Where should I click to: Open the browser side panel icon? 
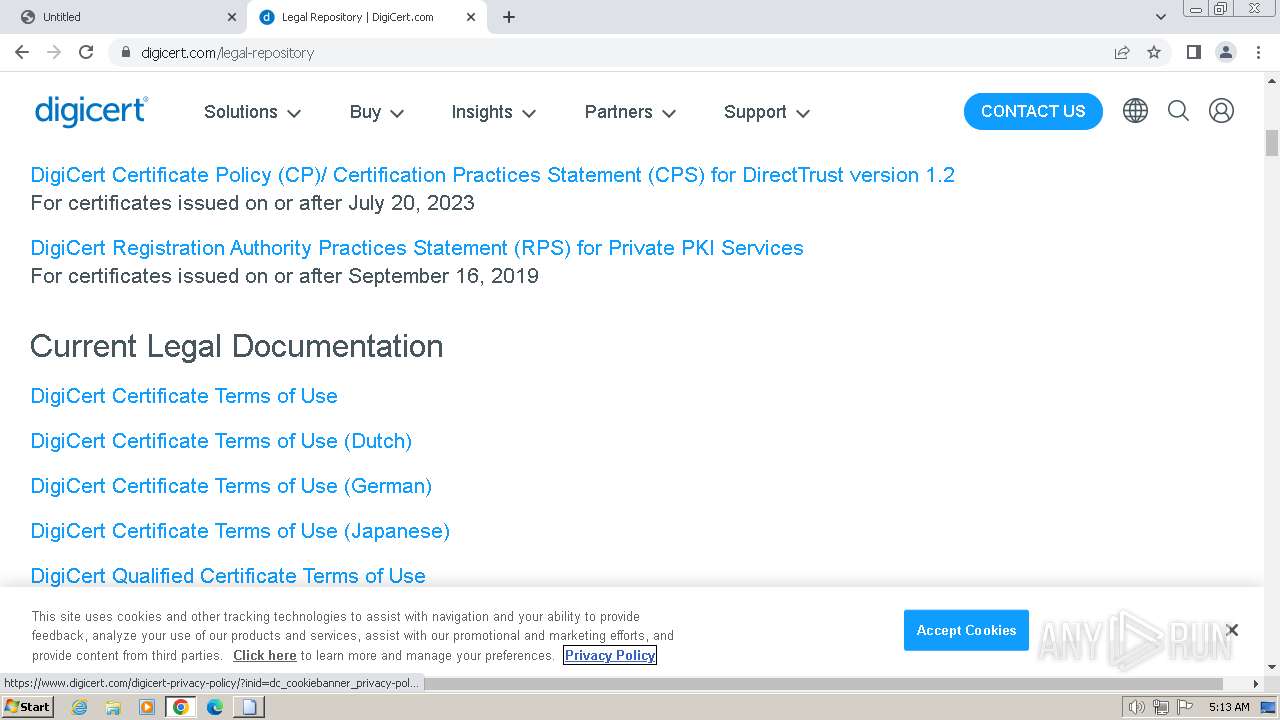[1193, 52]
